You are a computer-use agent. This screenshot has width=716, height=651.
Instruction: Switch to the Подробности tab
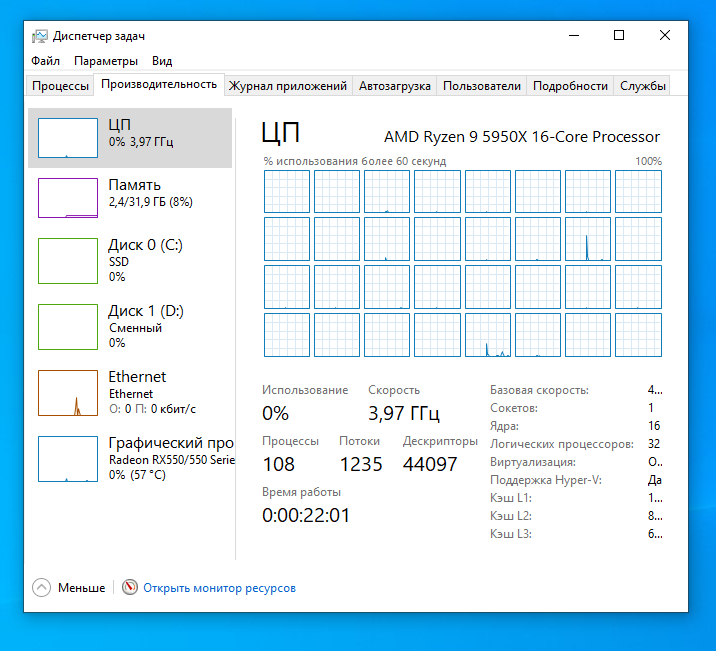click(570, 86)
